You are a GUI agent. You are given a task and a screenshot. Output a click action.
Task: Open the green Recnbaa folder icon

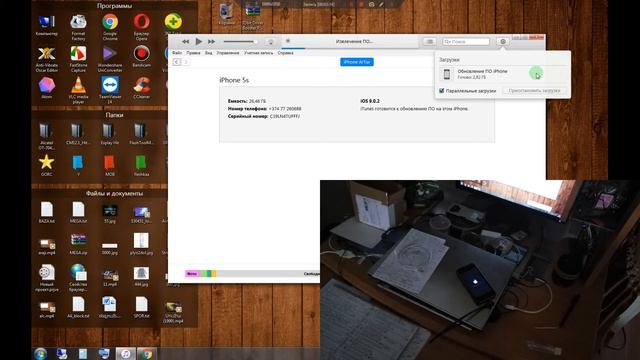coord(141,165)
